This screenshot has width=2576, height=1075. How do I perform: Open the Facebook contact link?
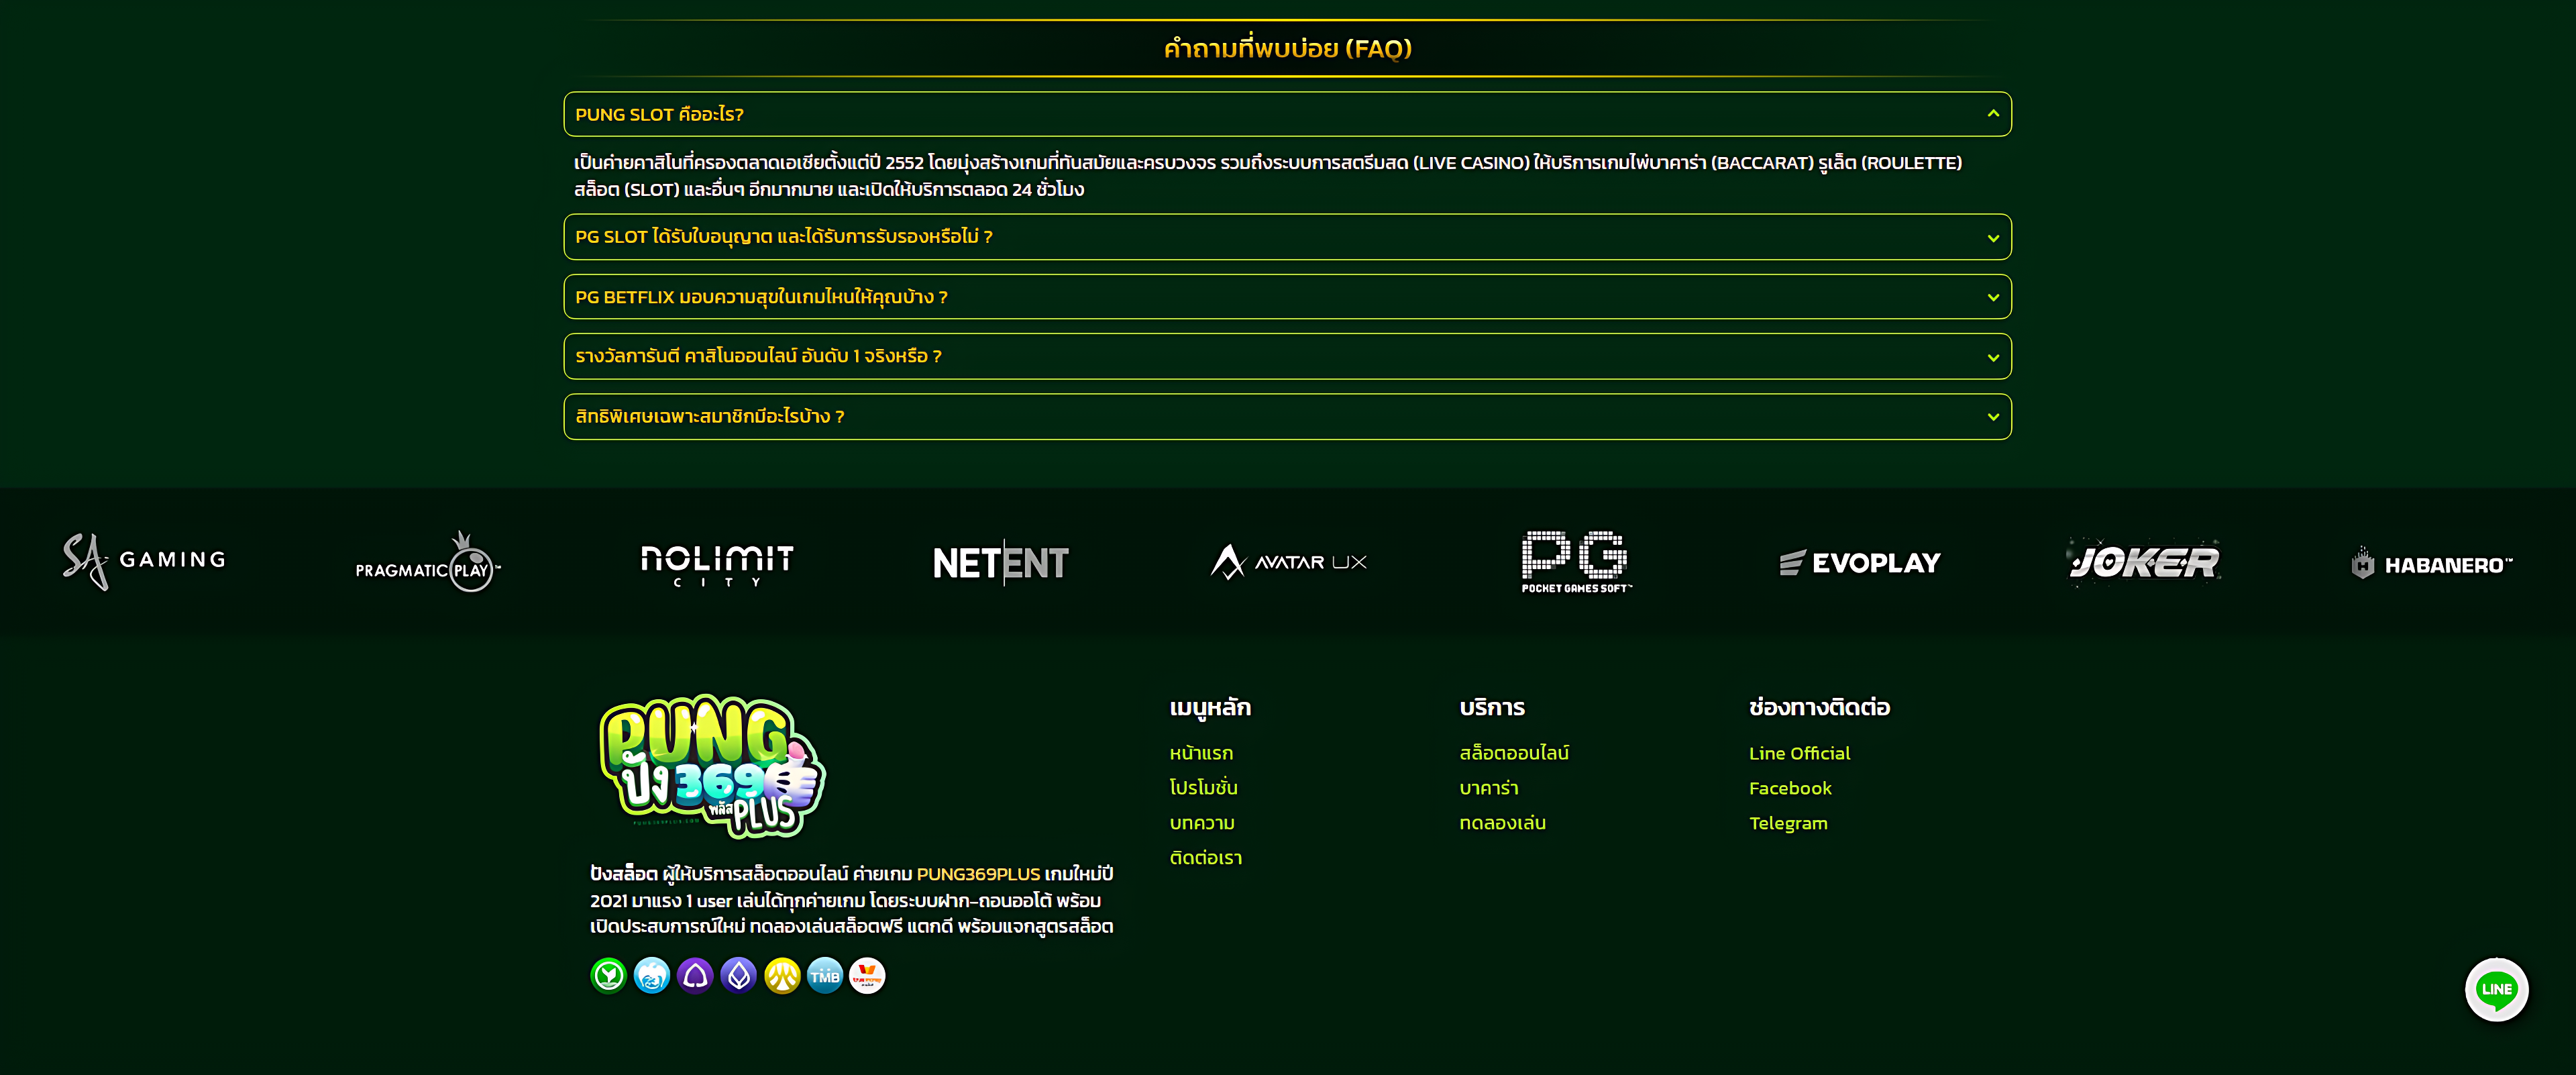pyautogui.click(x=1790, y=788)
